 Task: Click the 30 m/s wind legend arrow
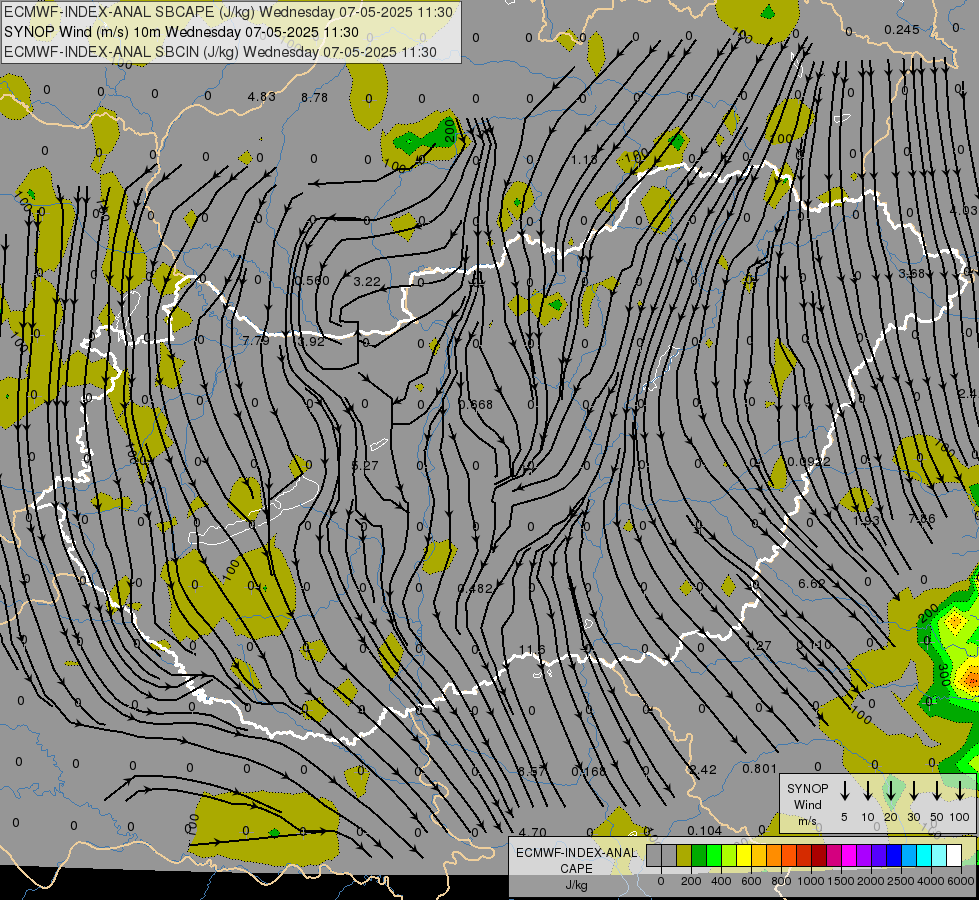913,791
